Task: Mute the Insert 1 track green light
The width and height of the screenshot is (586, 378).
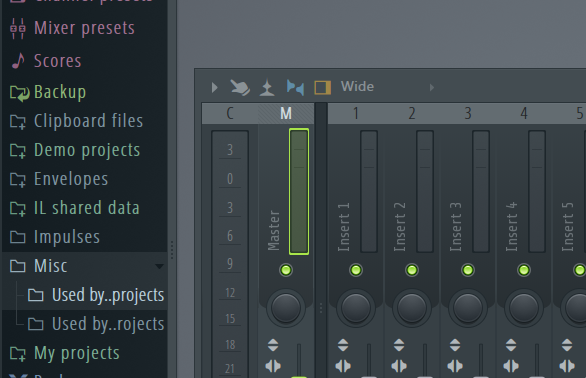Action: tap(355, 270)
